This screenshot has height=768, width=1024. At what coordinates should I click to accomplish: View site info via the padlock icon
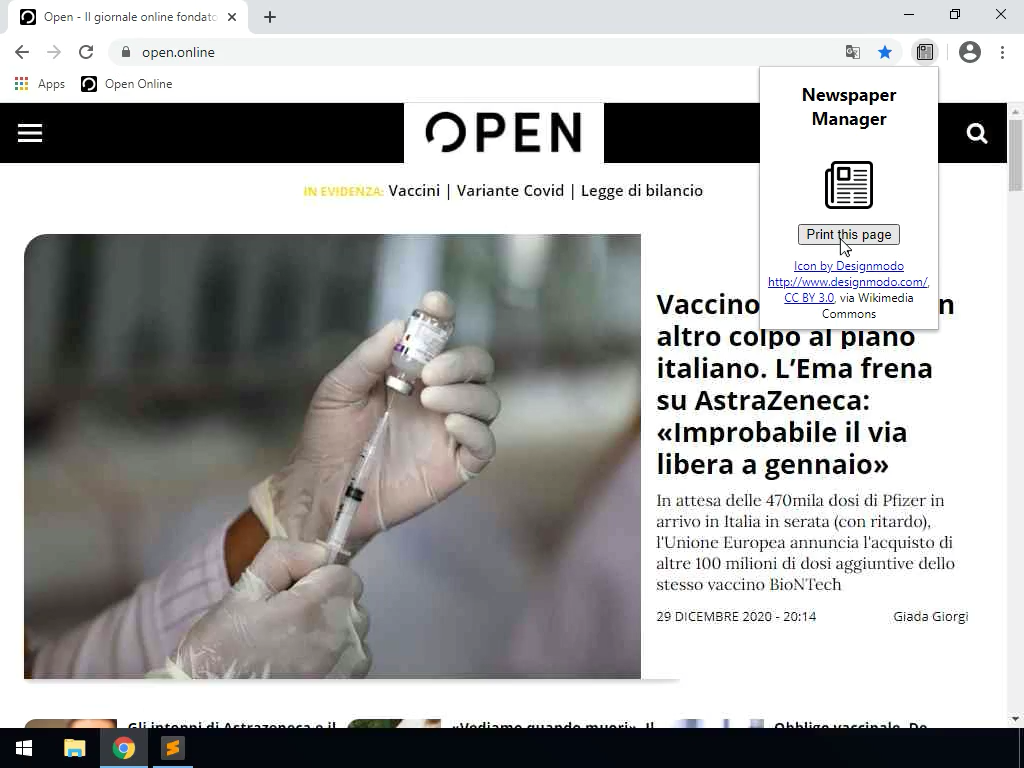[126, 52]
